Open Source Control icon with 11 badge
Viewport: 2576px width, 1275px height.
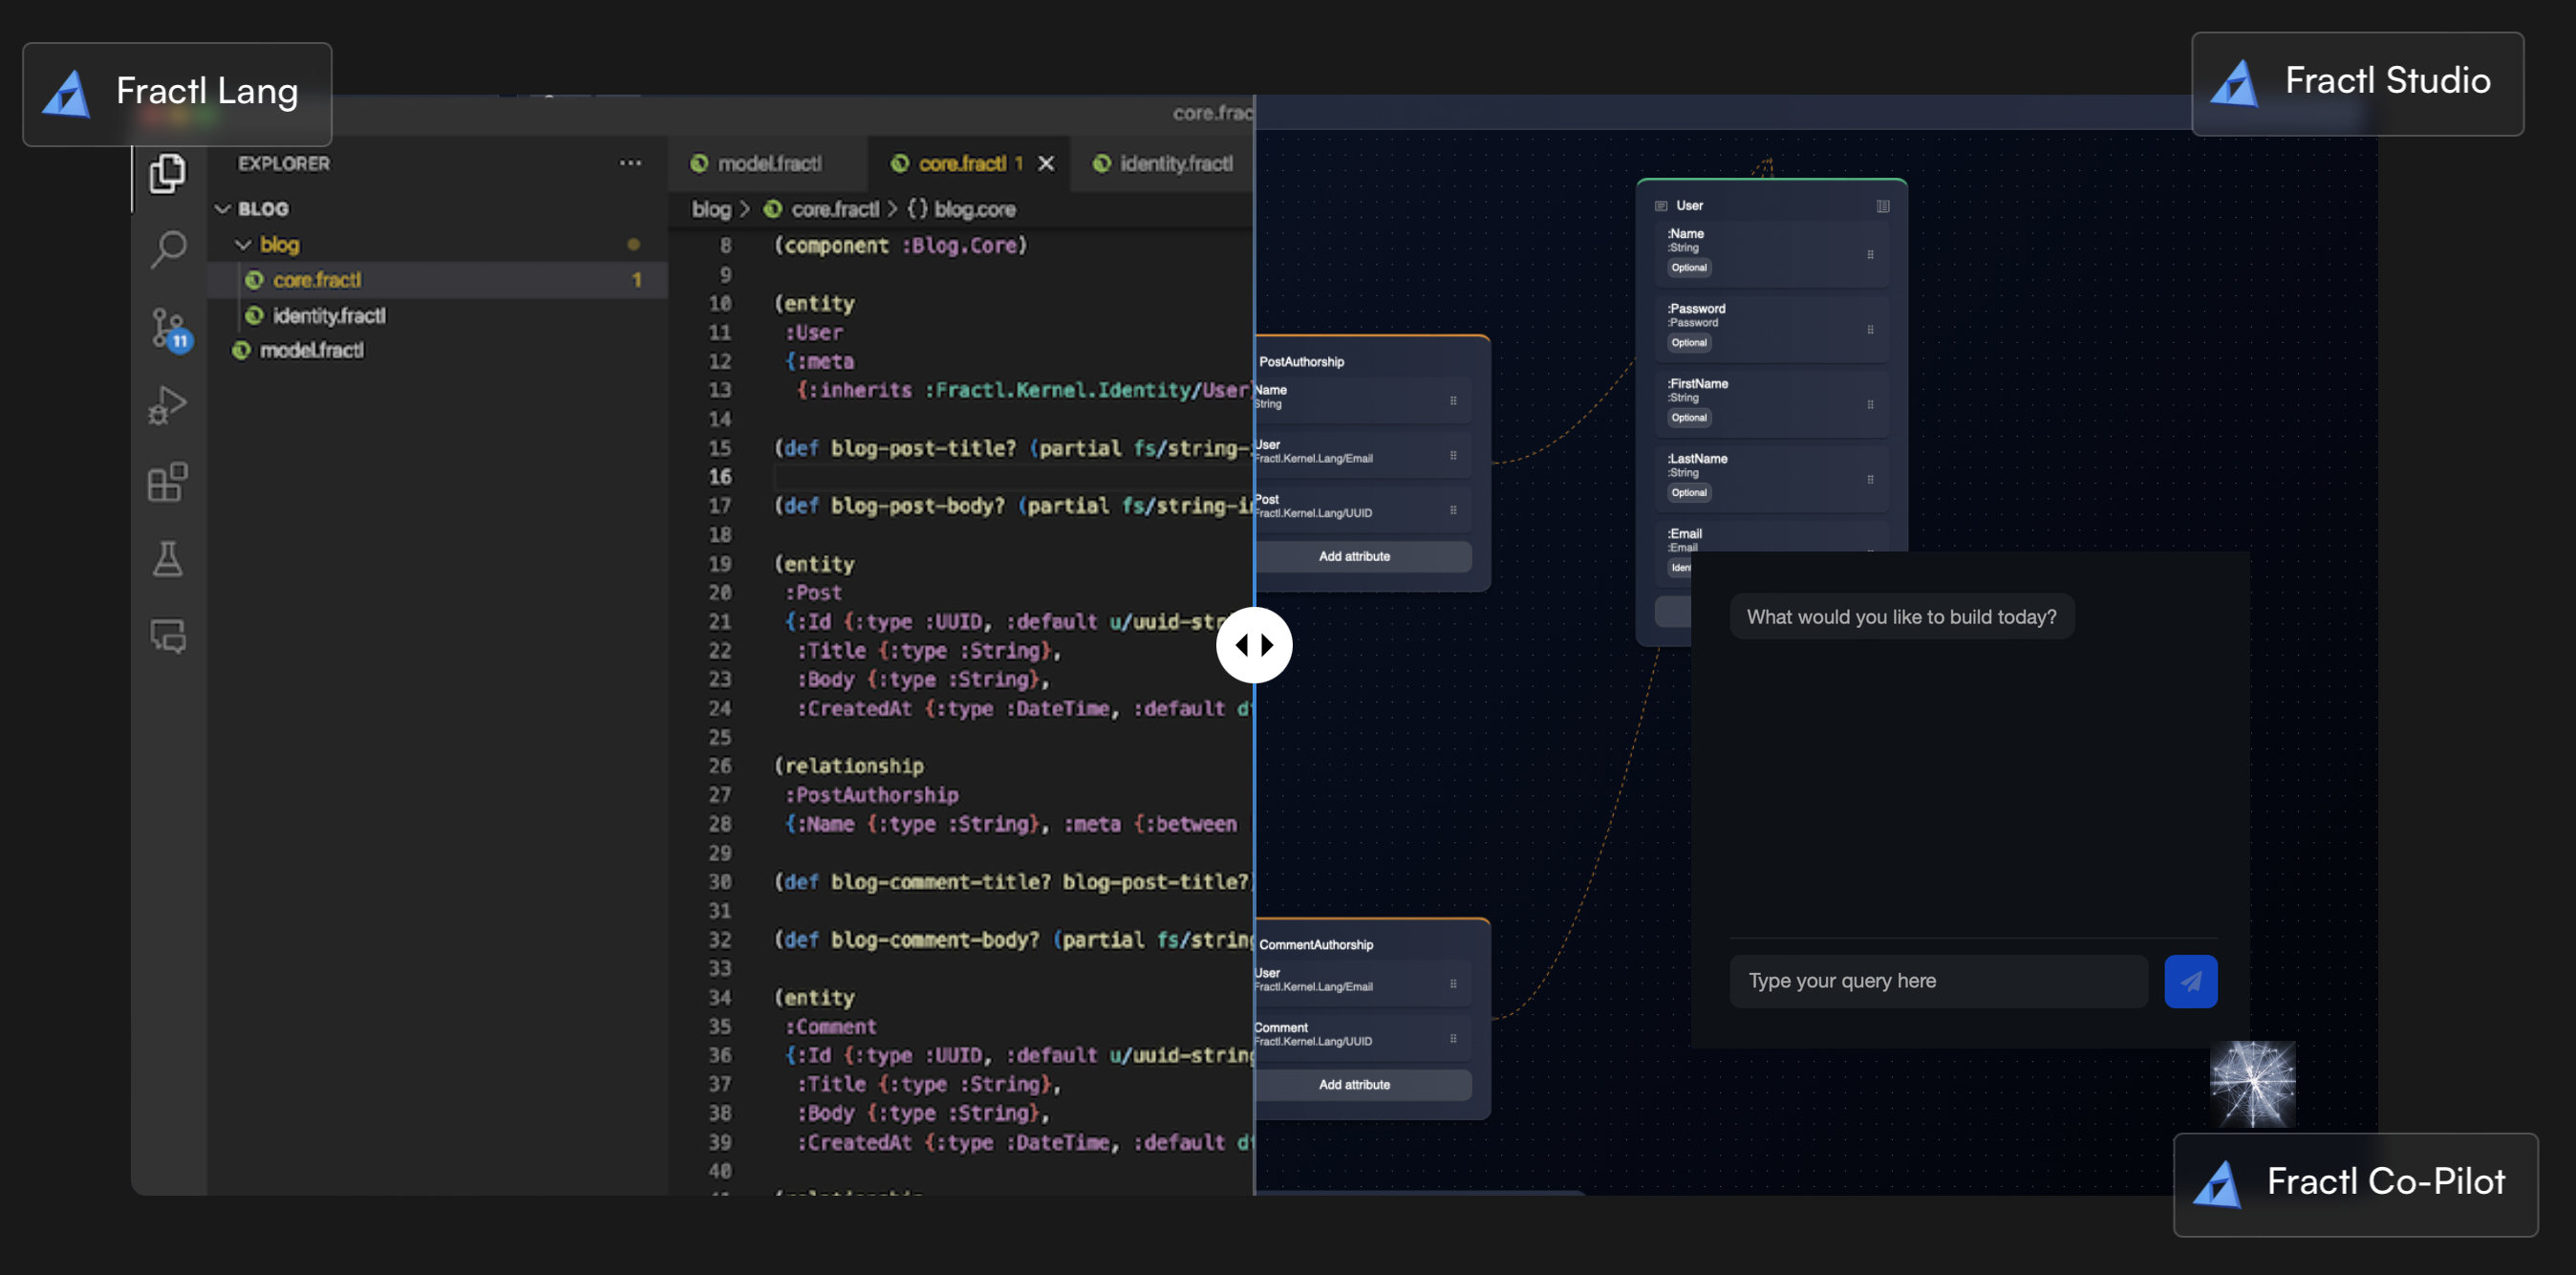click(168, 328)
